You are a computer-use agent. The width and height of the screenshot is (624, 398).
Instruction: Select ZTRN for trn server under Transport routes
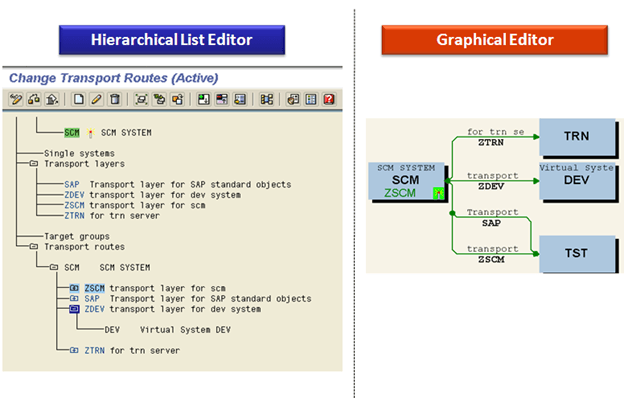(x=132, y=351)
